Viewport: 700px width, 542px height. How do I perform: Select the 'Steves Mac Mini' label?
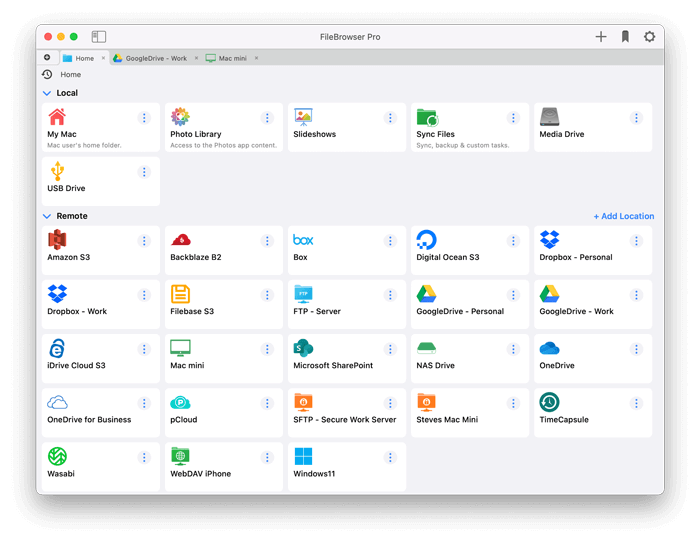447,420
